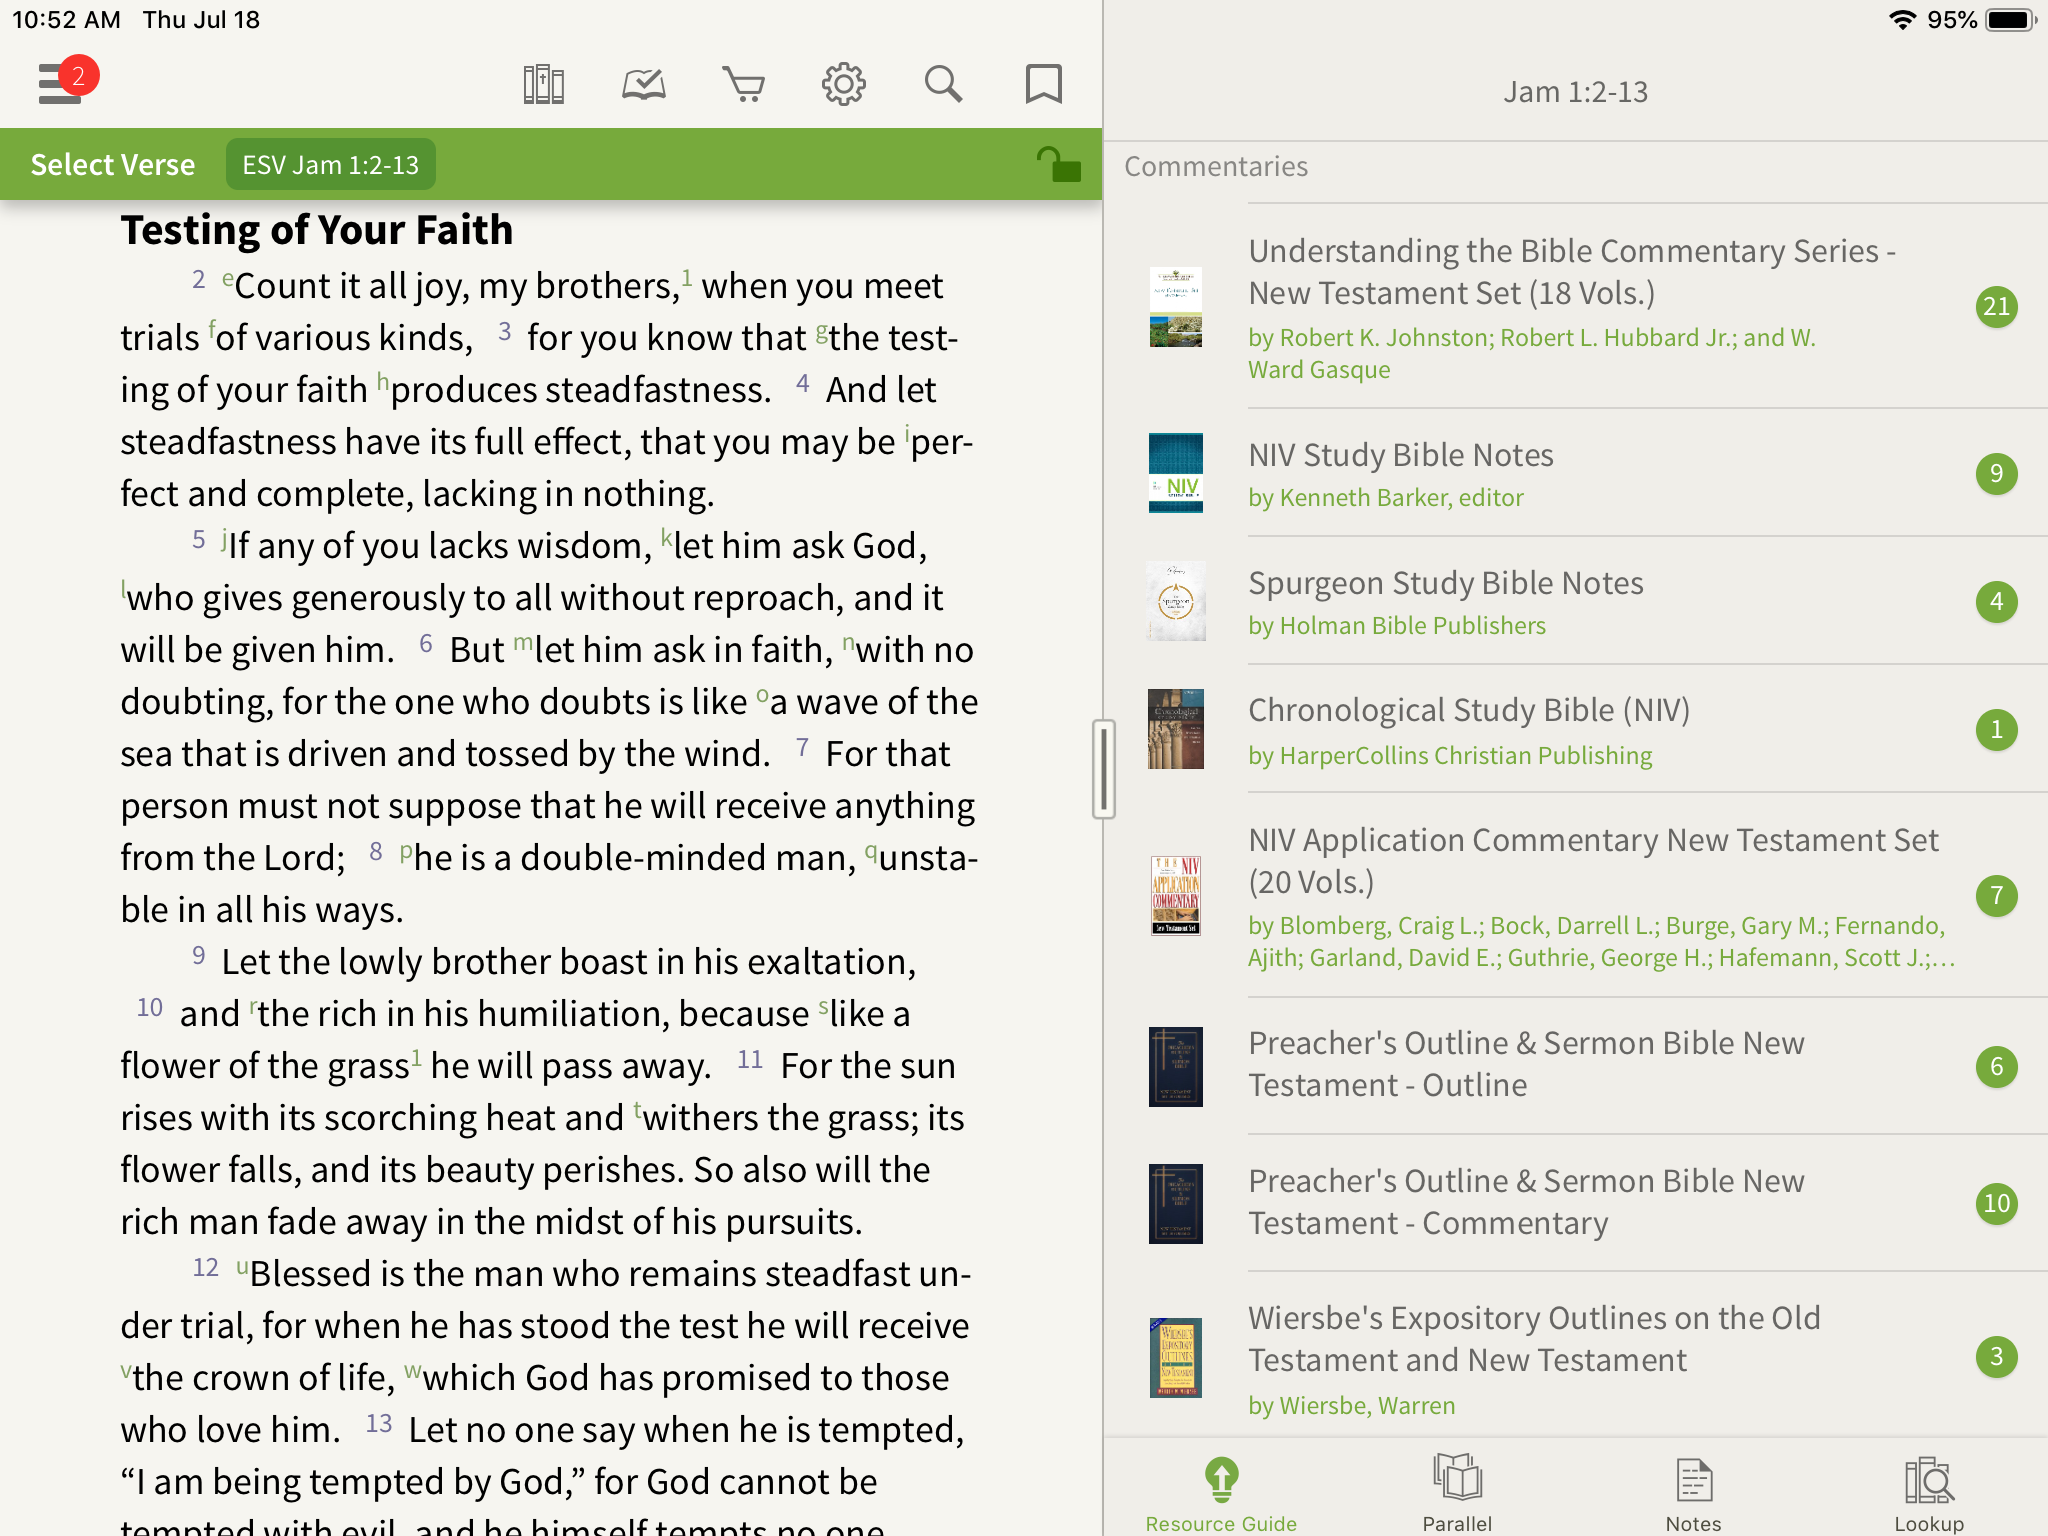Grab the split-pane divider handle
Screen dimensions: 2048x1536
(1103, 768)
